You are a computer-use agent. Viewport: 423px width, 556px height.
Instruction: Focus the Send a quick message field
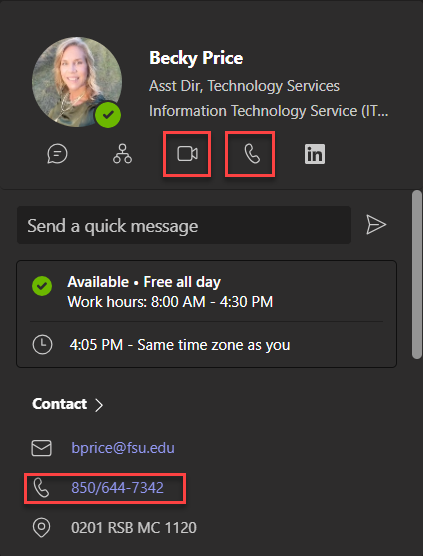[x=184, y=225]
